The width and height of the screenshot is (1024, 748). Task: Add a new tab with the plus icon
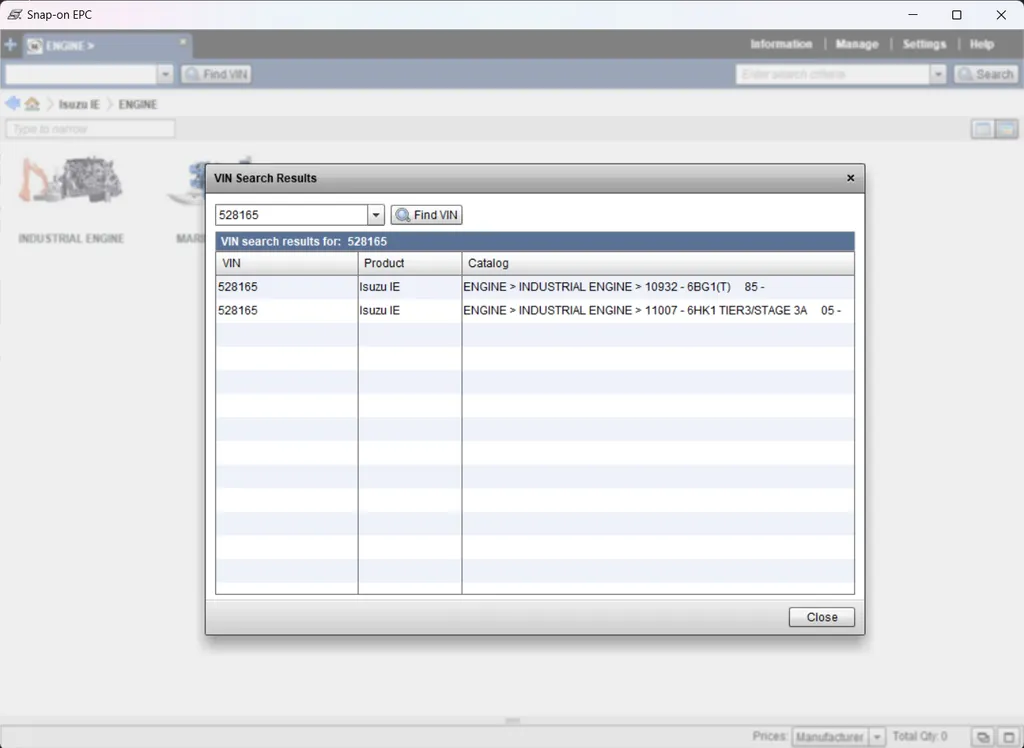[10, 45]
